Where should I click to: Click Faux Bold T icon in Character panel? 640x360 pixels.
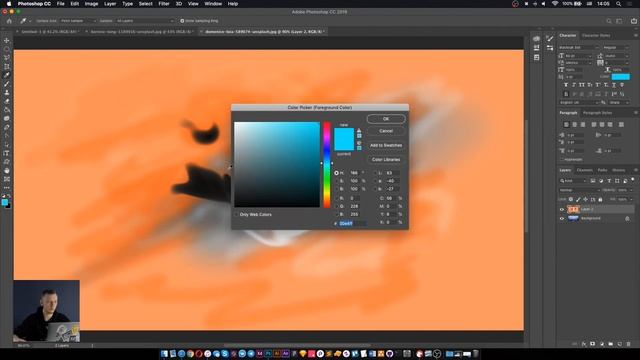point(566,85)
